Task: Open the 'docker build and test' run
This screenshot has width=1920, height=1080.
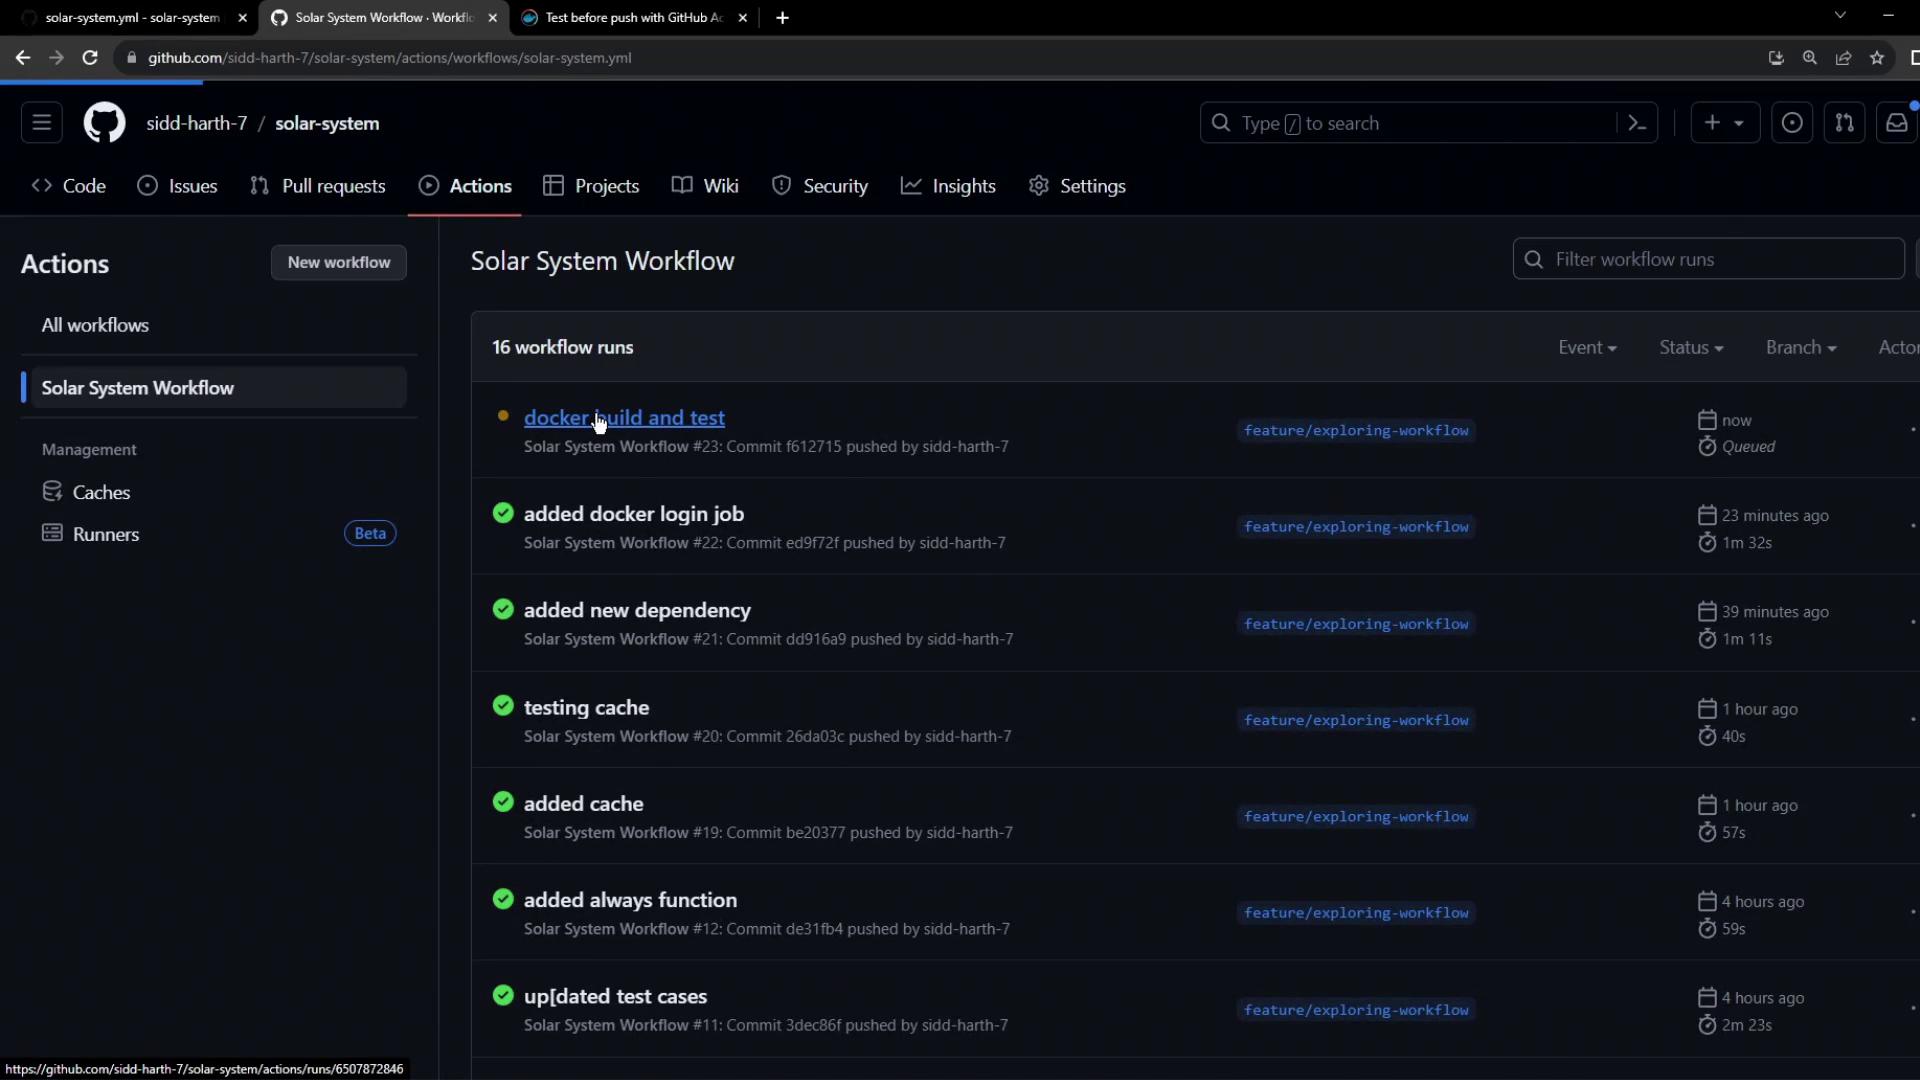Action: click(624, 418)
